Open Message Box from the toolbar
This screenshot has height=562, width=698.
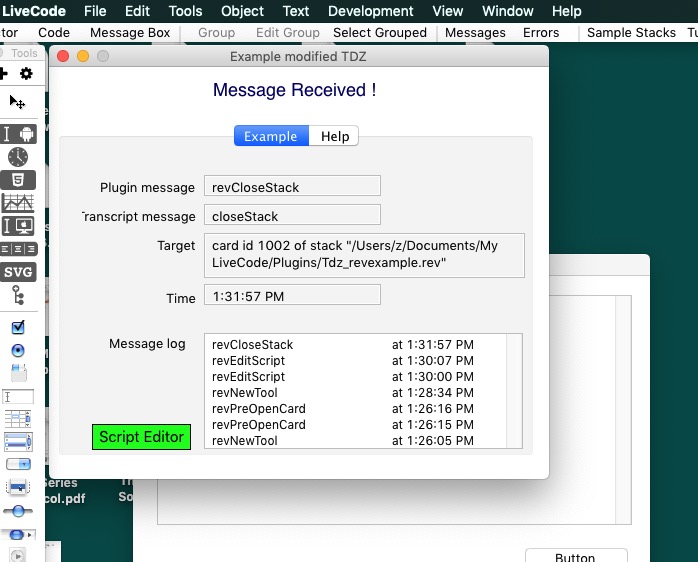[130, 32]
